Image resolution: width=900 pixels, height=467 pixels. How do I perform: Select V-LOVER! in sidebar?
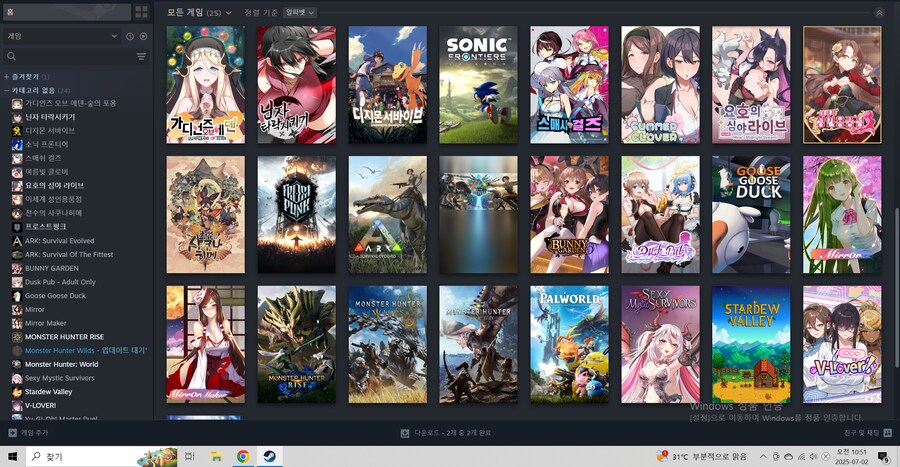point(40,406)
